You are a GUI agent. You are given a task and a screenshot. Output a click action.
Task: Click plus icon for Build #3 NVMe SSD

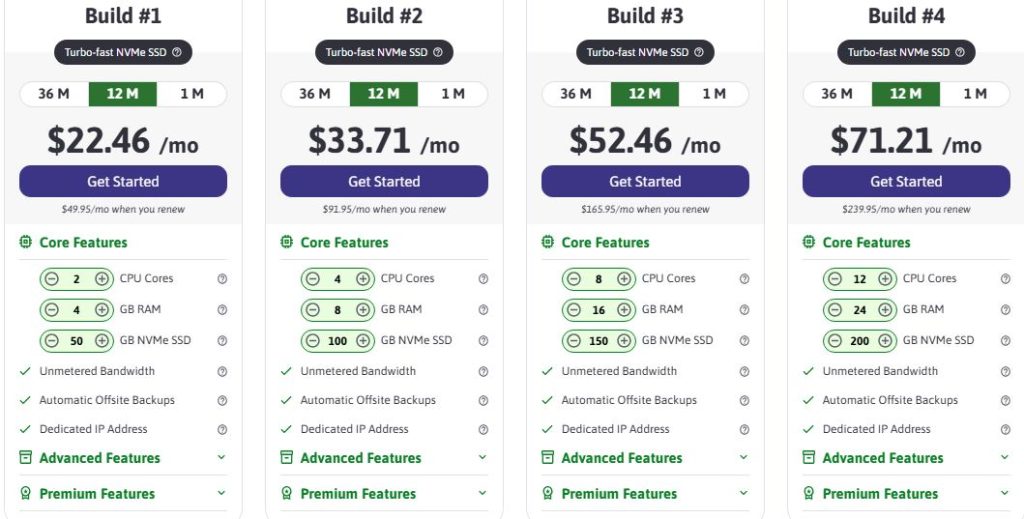tap(624, 341)
